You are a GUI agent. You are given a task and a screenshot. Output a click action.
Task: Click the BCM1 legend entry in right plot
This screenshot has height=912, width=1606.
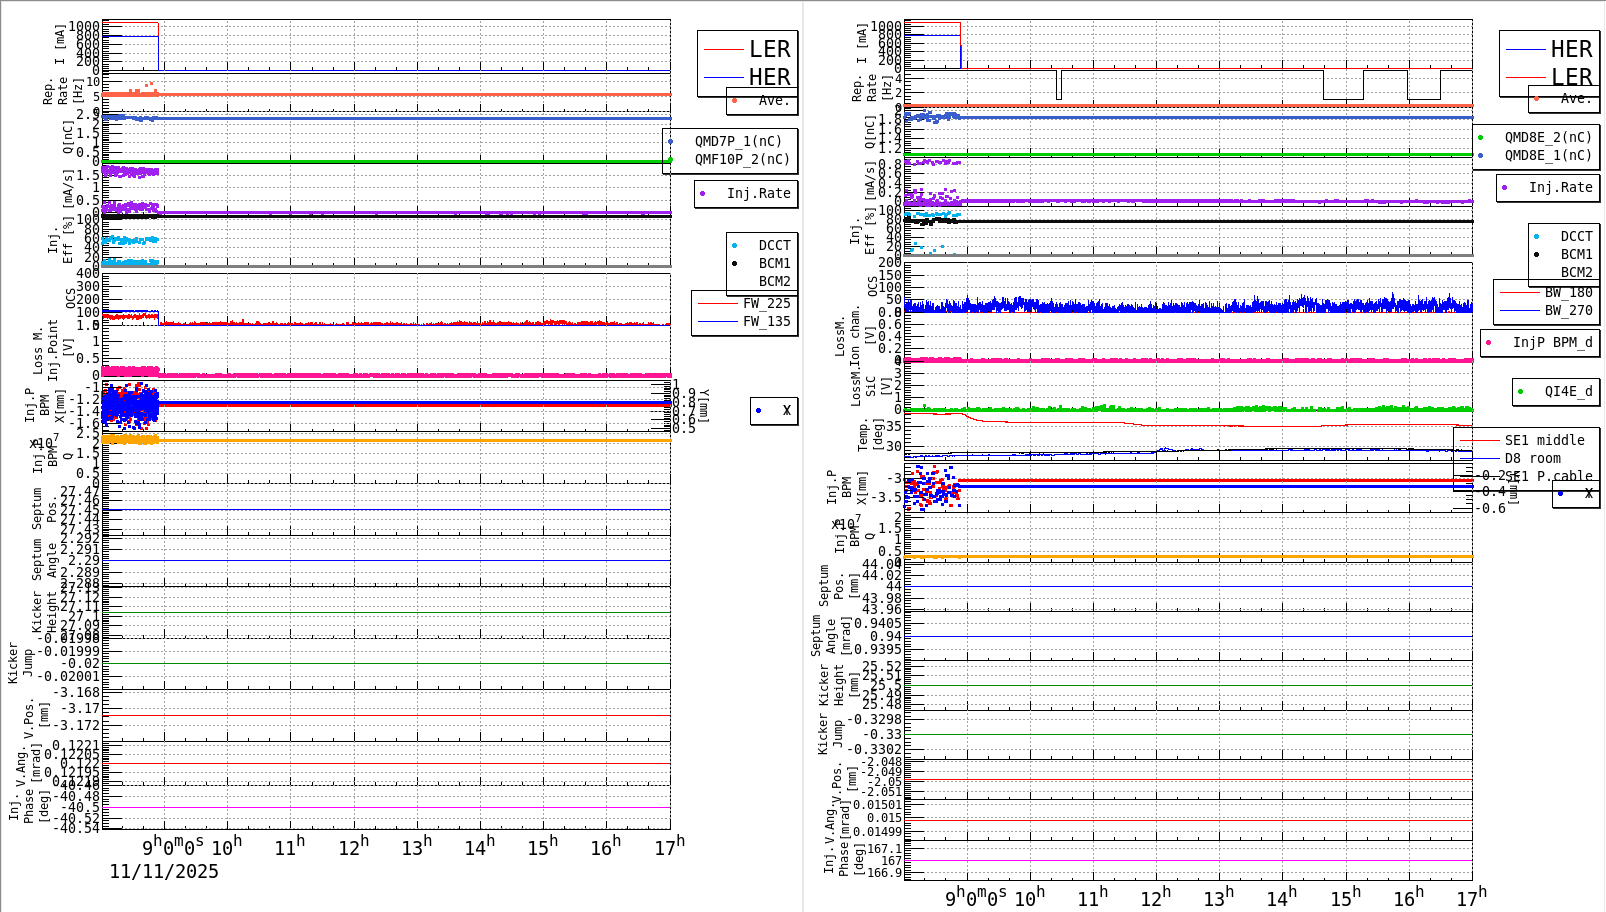(1576, 255)
